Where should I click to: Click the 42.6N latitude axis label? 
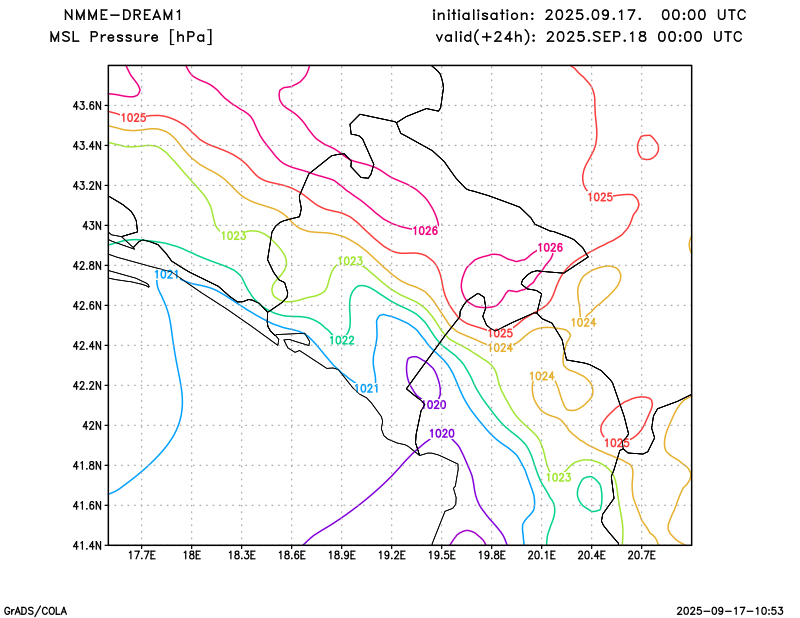(x=87, y=305)
